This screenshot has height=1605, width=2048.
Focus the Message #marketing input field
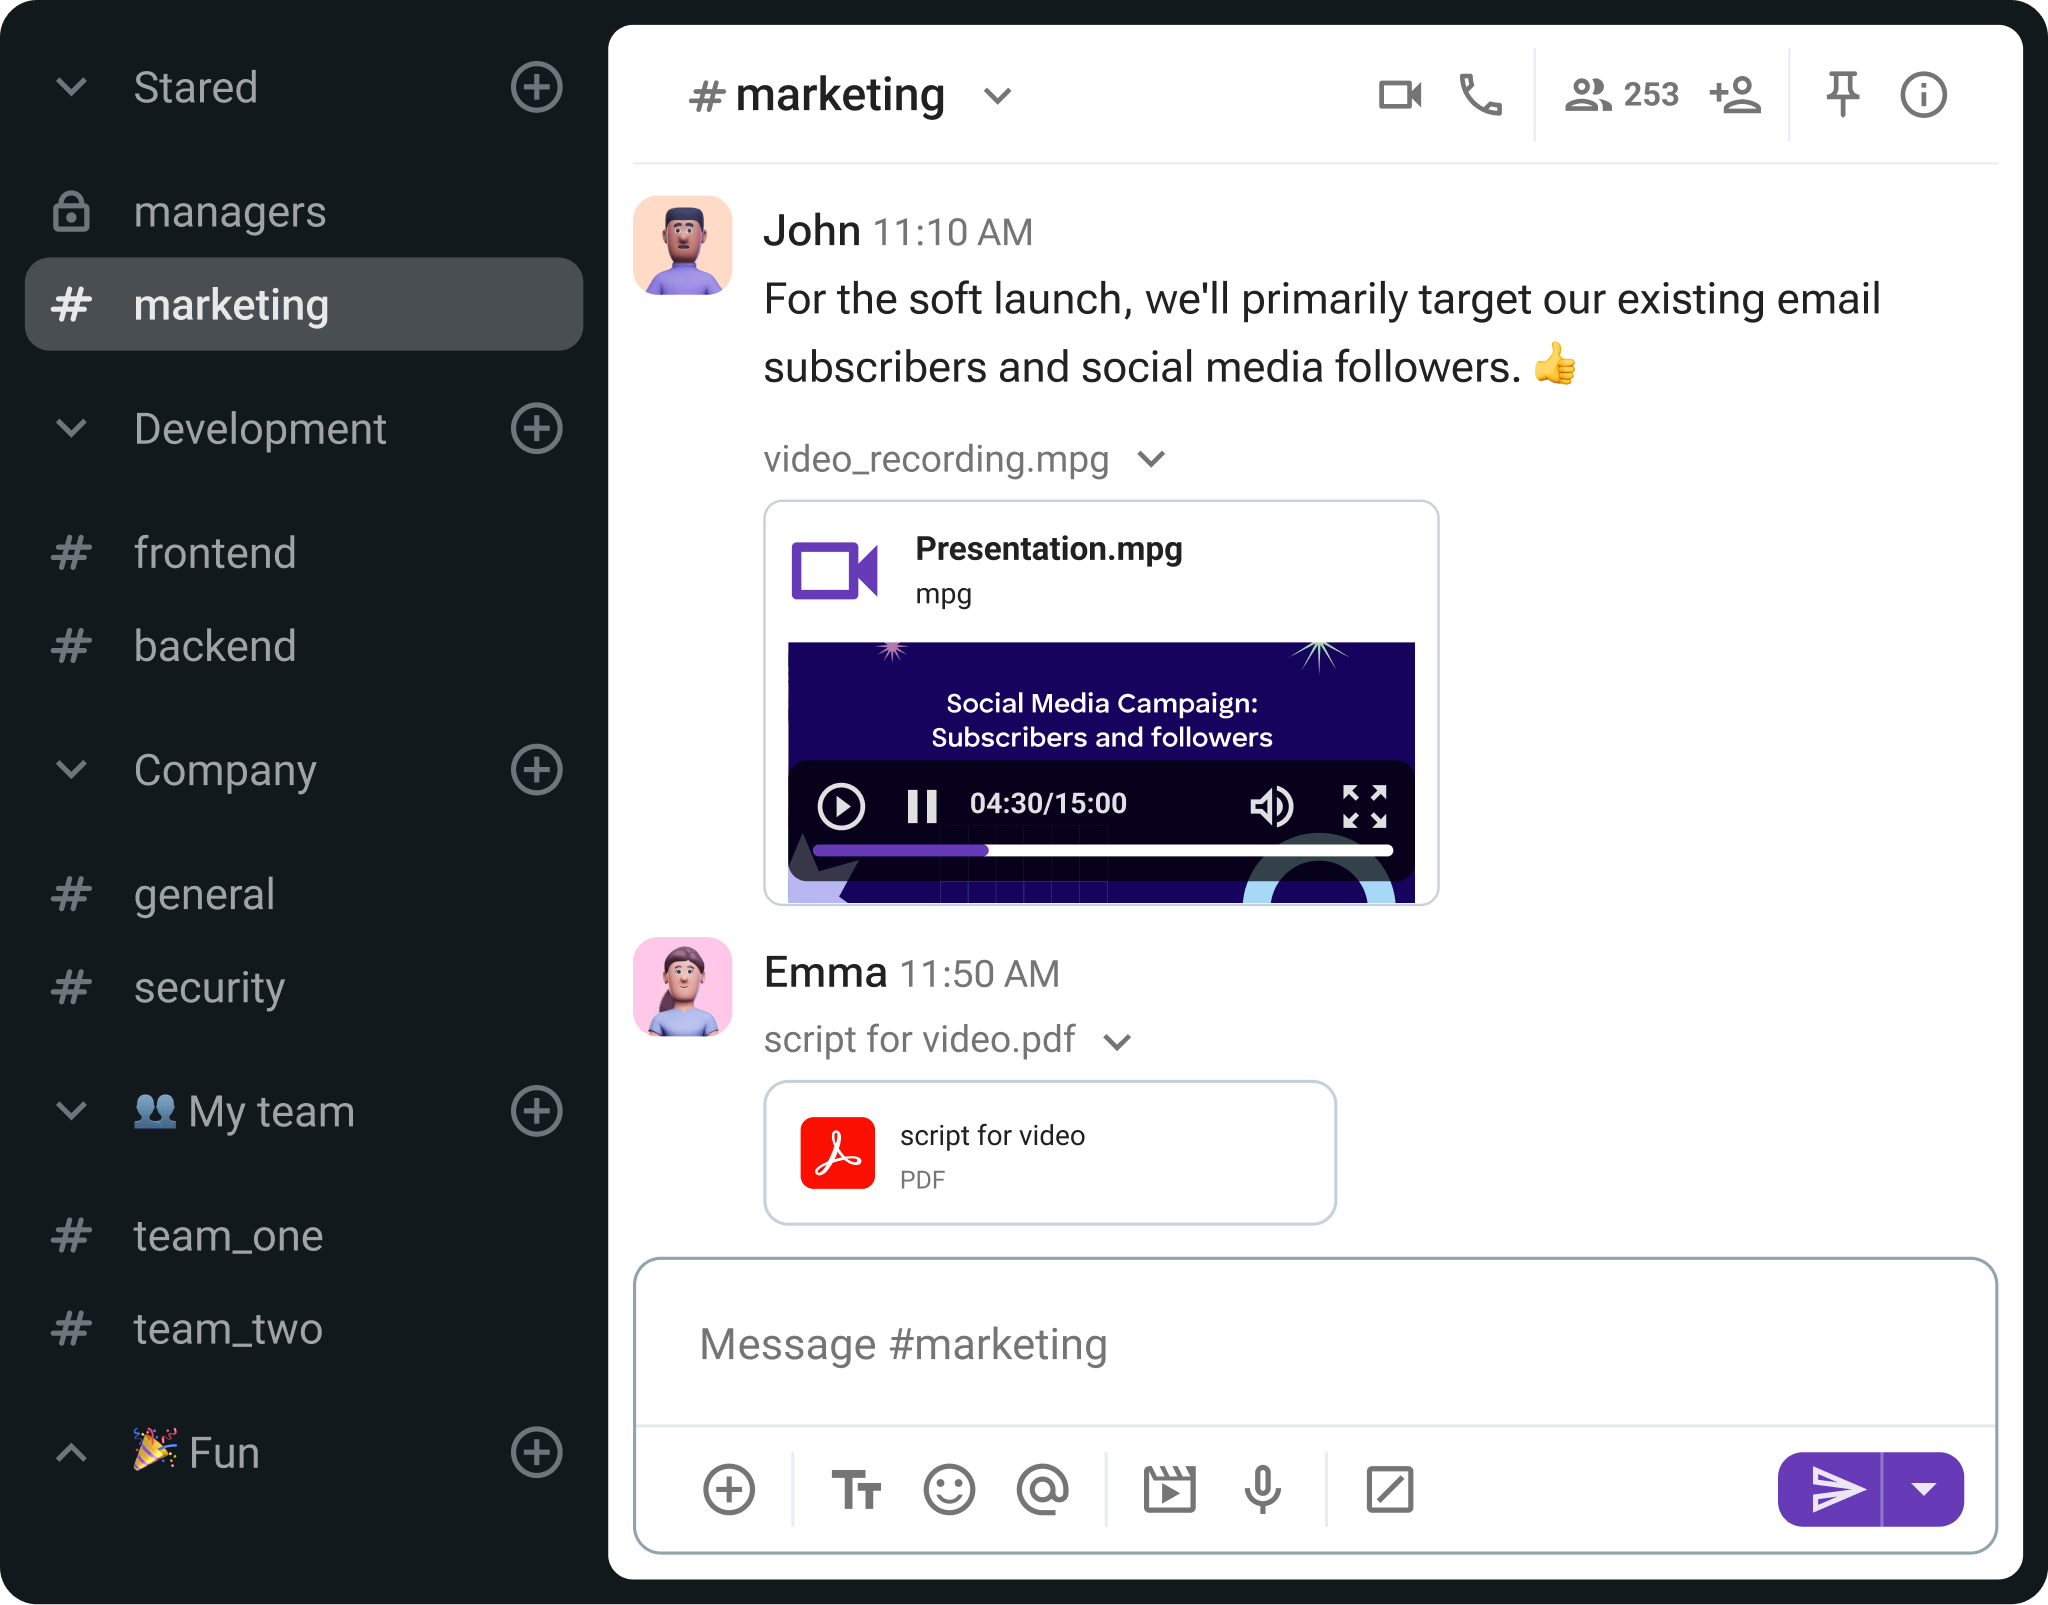(x=1316, y=1344)
